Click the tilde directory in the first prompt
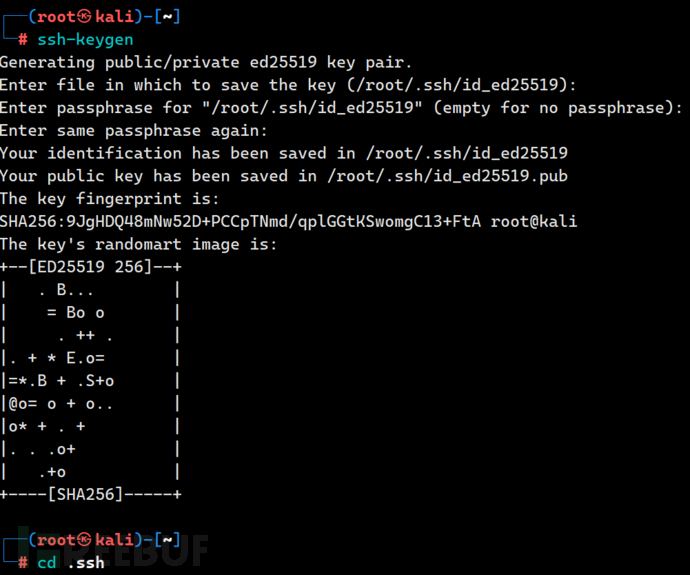This screenshot has height=575, width=690. [x=168, y=17]
